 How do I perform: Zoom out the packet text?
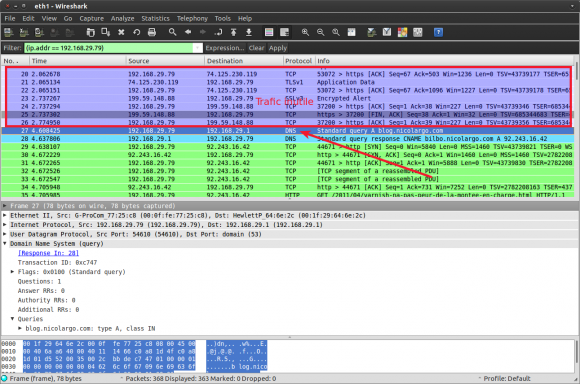[x=320, y=33]
